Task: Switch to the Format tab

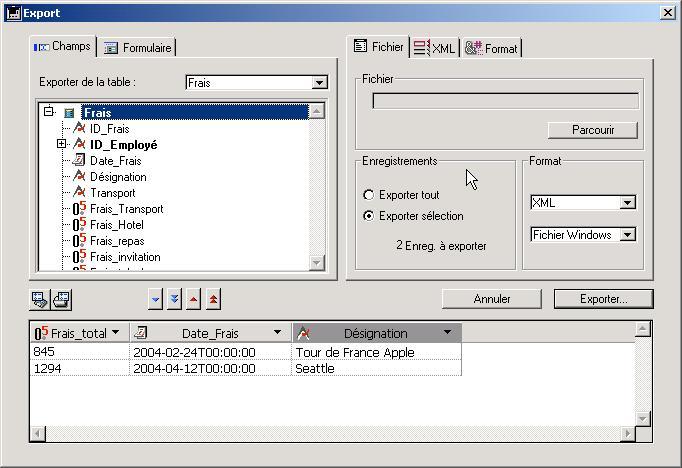Action: click(x=491, y=48)
